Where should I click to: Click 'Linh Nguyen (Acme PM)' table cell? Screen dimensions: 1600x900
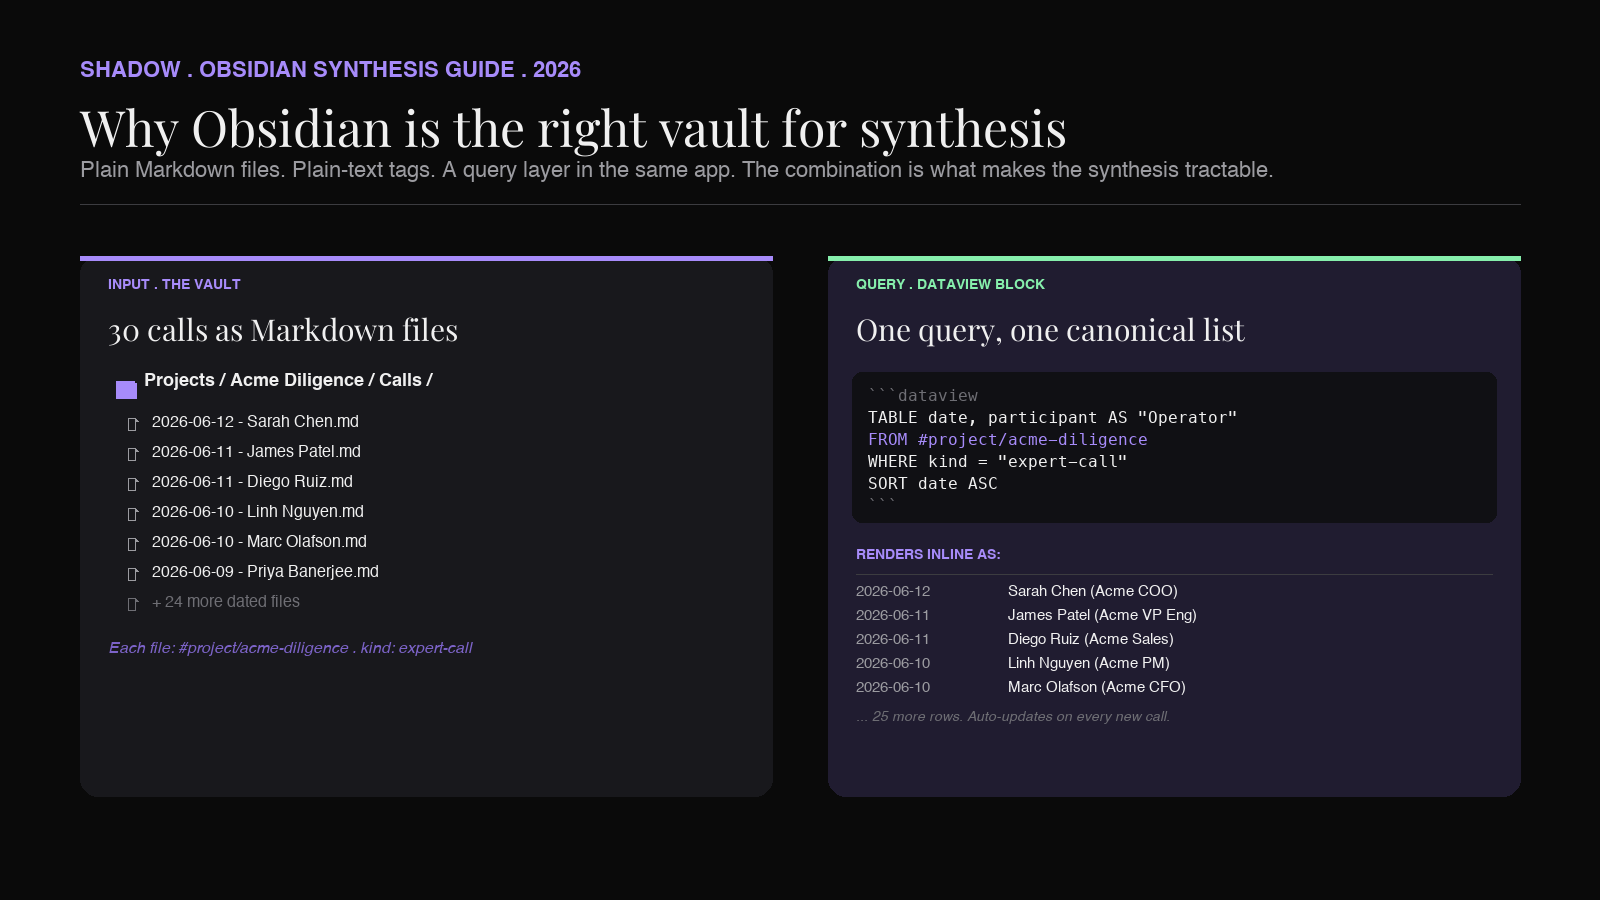point(1089,663)
